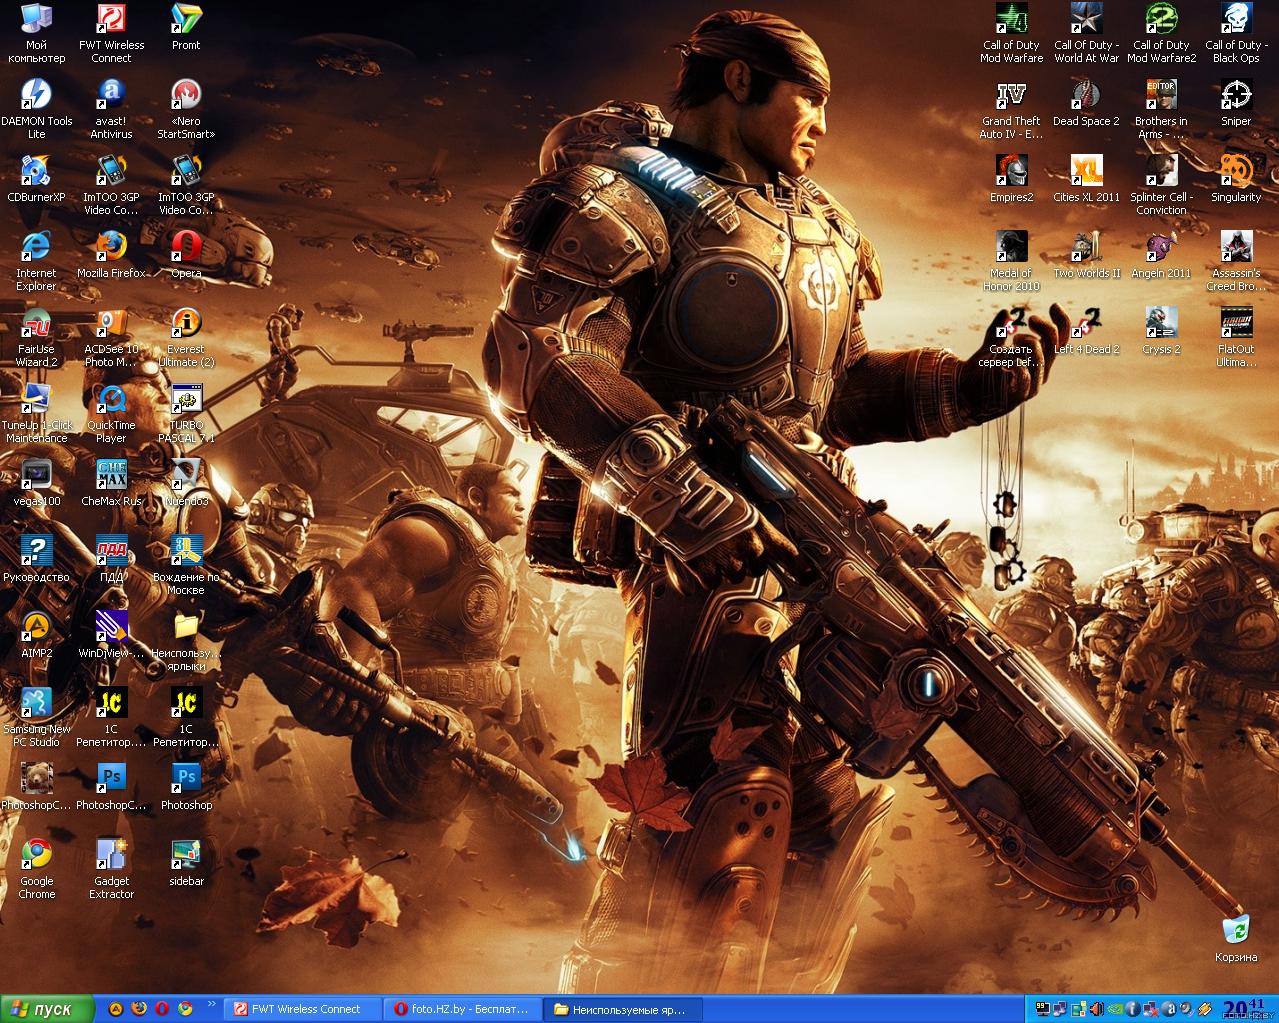
Task: Select the Gadget Extractor icon
Action: [111, 868]
